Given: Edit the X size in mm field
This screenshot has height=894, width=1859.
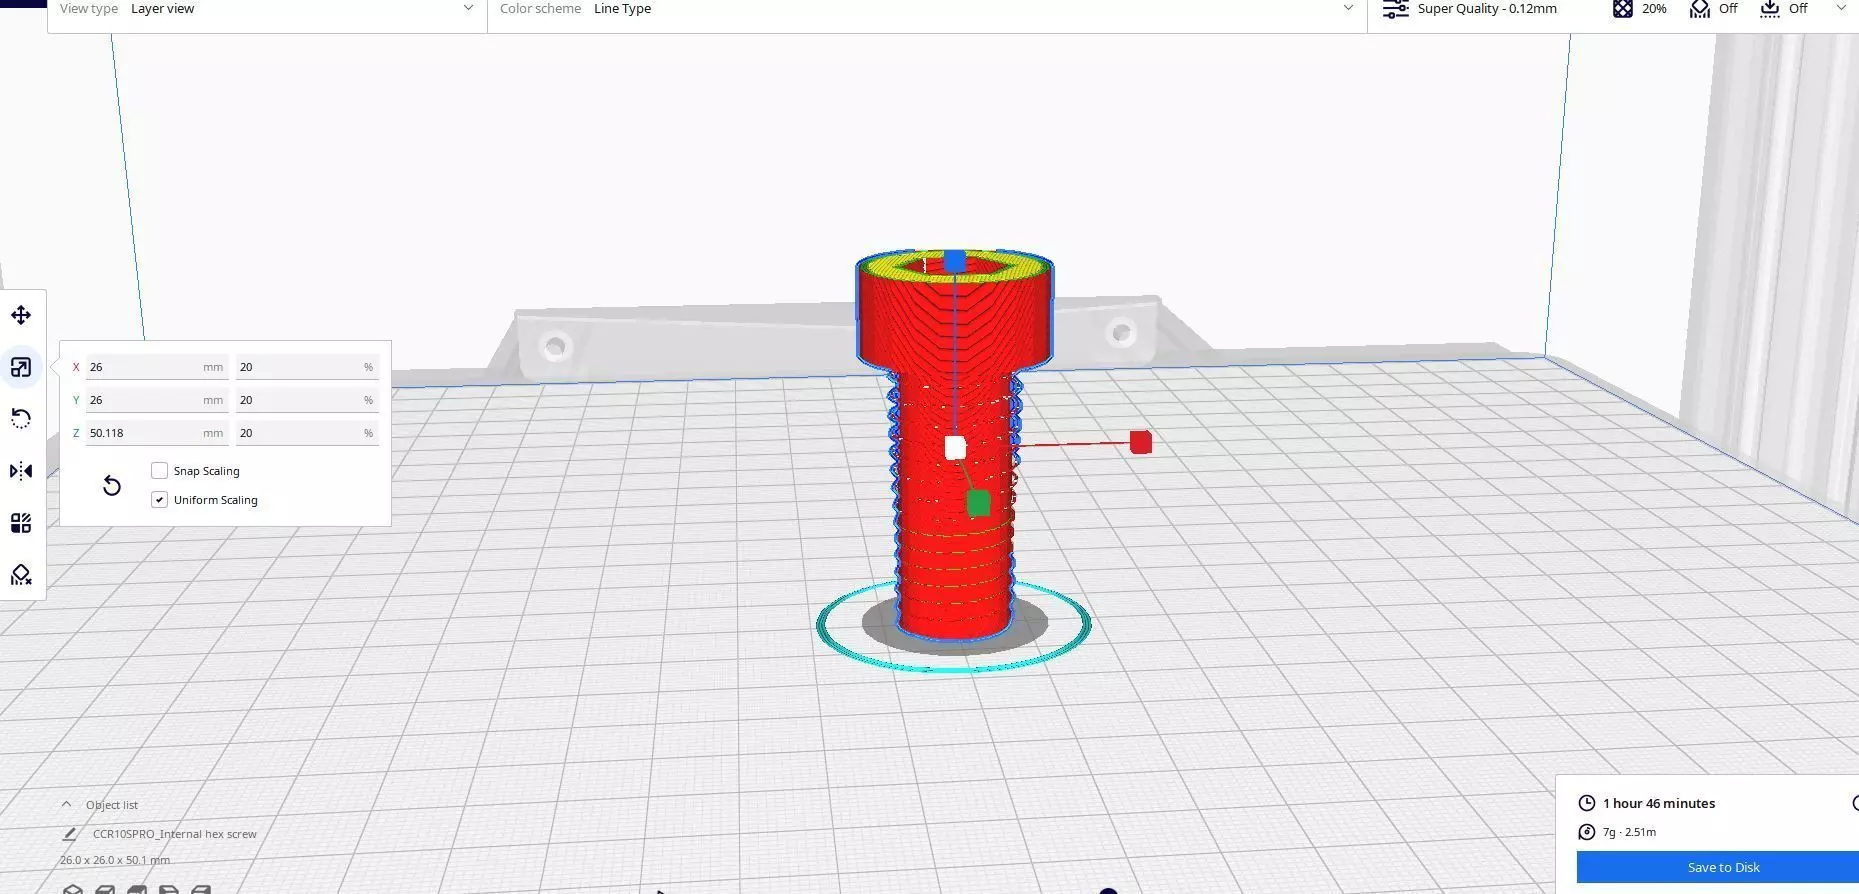Looking at the screenshot, I should [157, 367].
